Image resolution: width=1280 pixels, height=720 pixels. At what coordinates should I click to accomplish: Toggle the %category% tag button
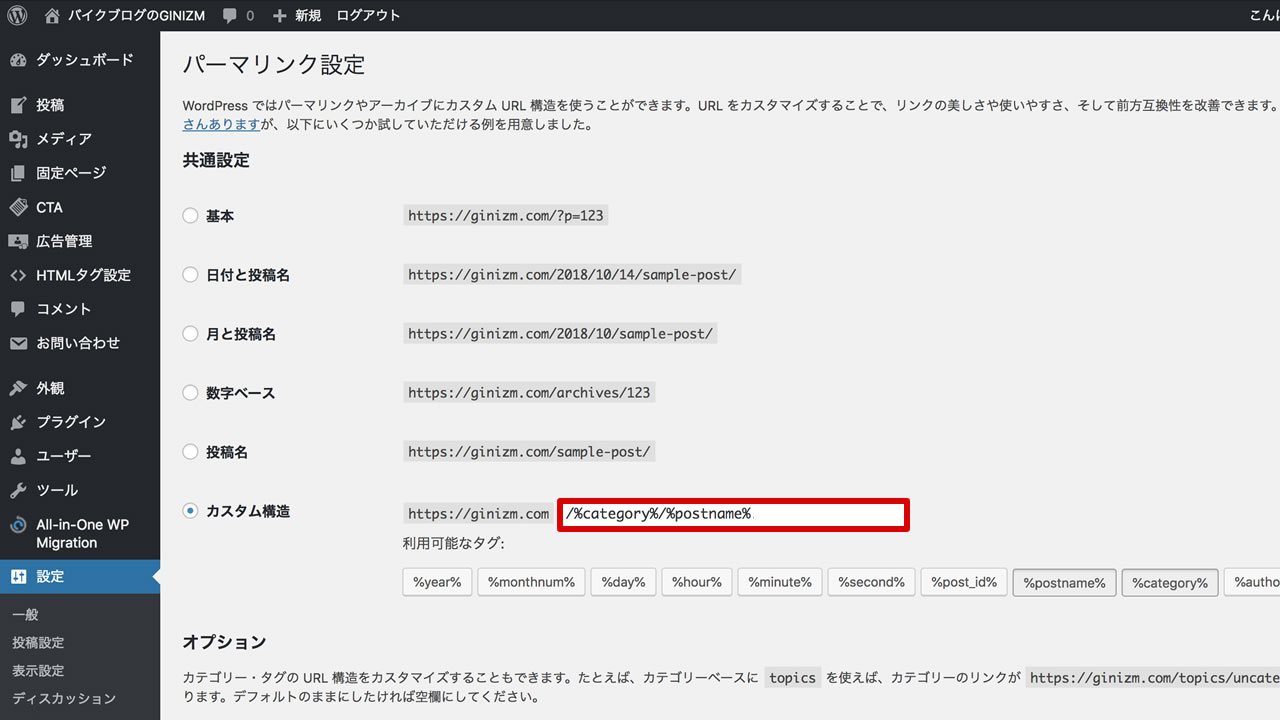pos(1170,582)
